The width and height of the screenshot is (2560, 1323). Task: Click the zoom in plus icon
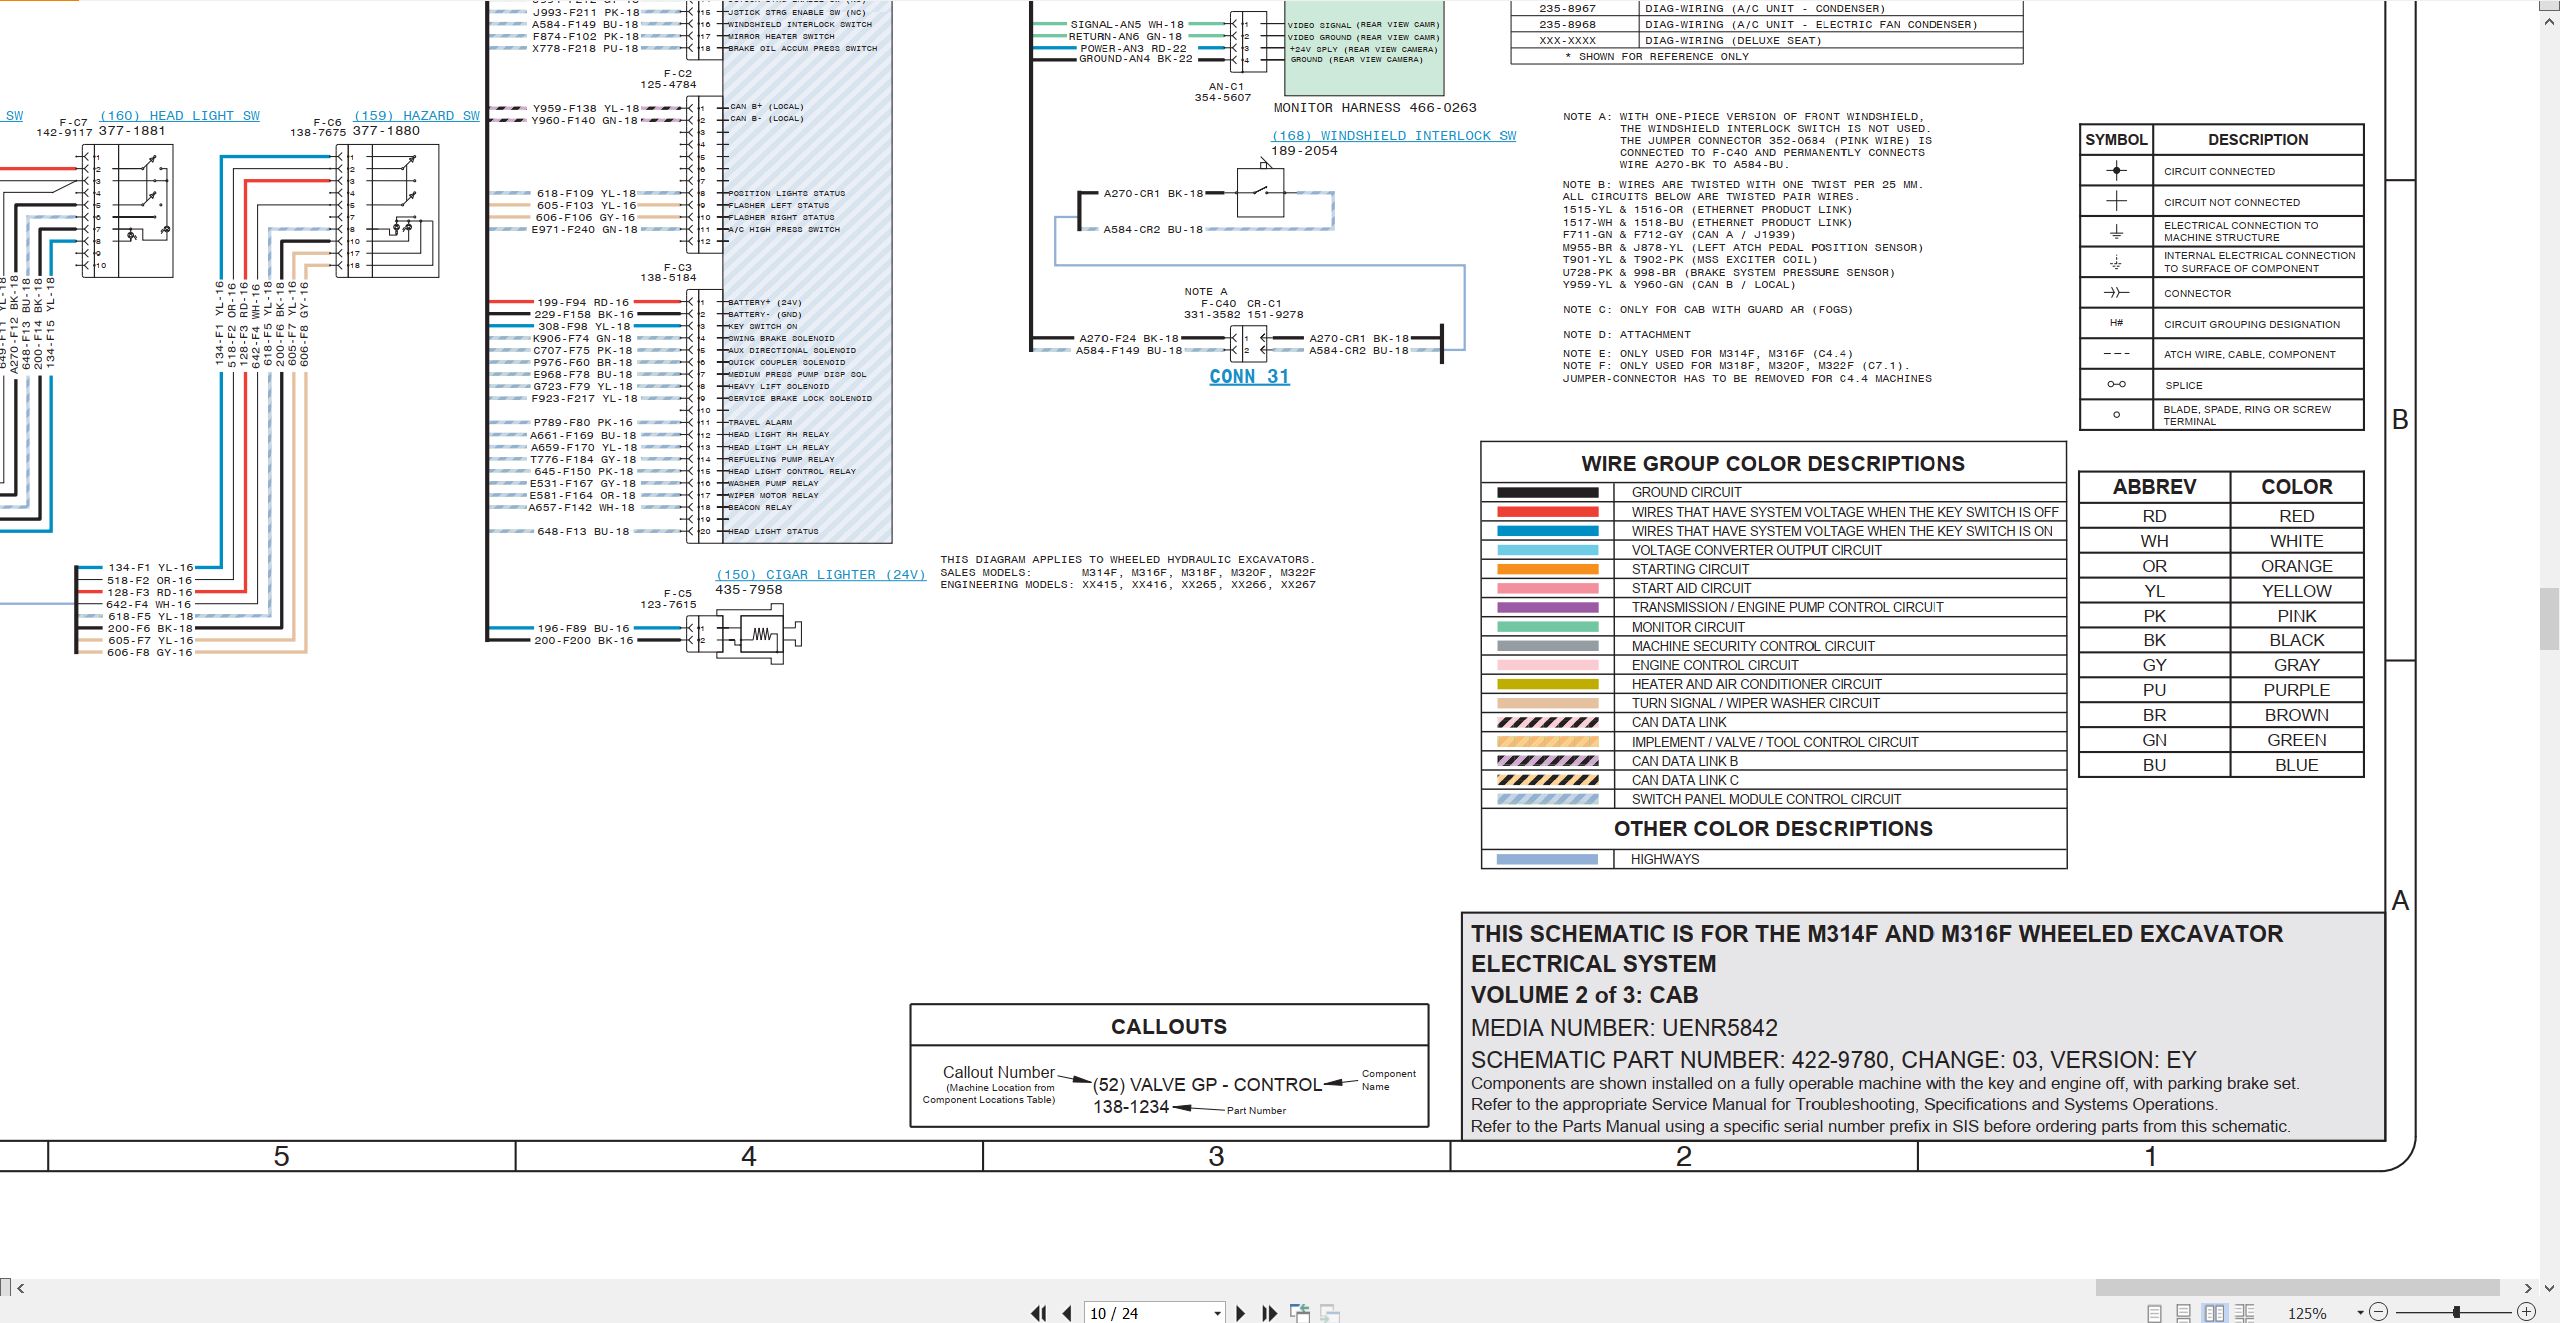pos(2526,1312)
